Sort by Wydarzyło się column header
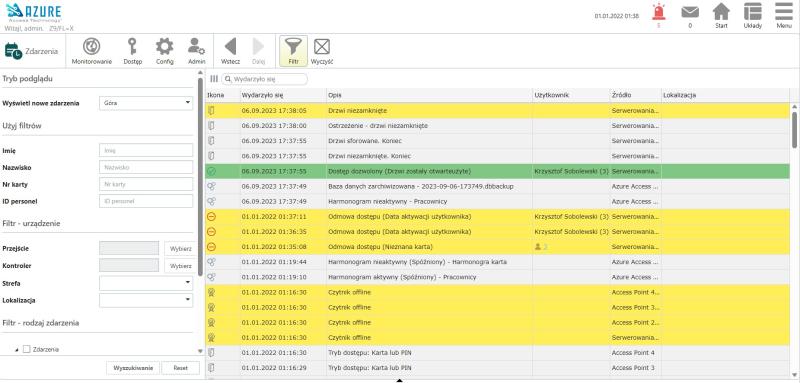The height and width of the screenshot is (383, 800). tap(283, 95)
